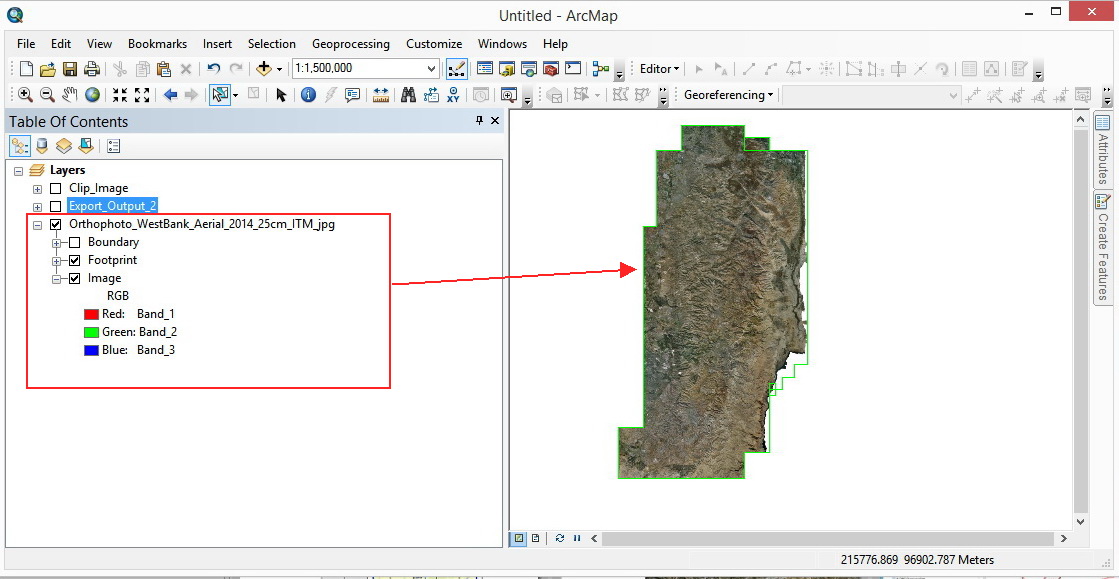
Task: Click the Go To XY tool
Action: pos(455,94)
